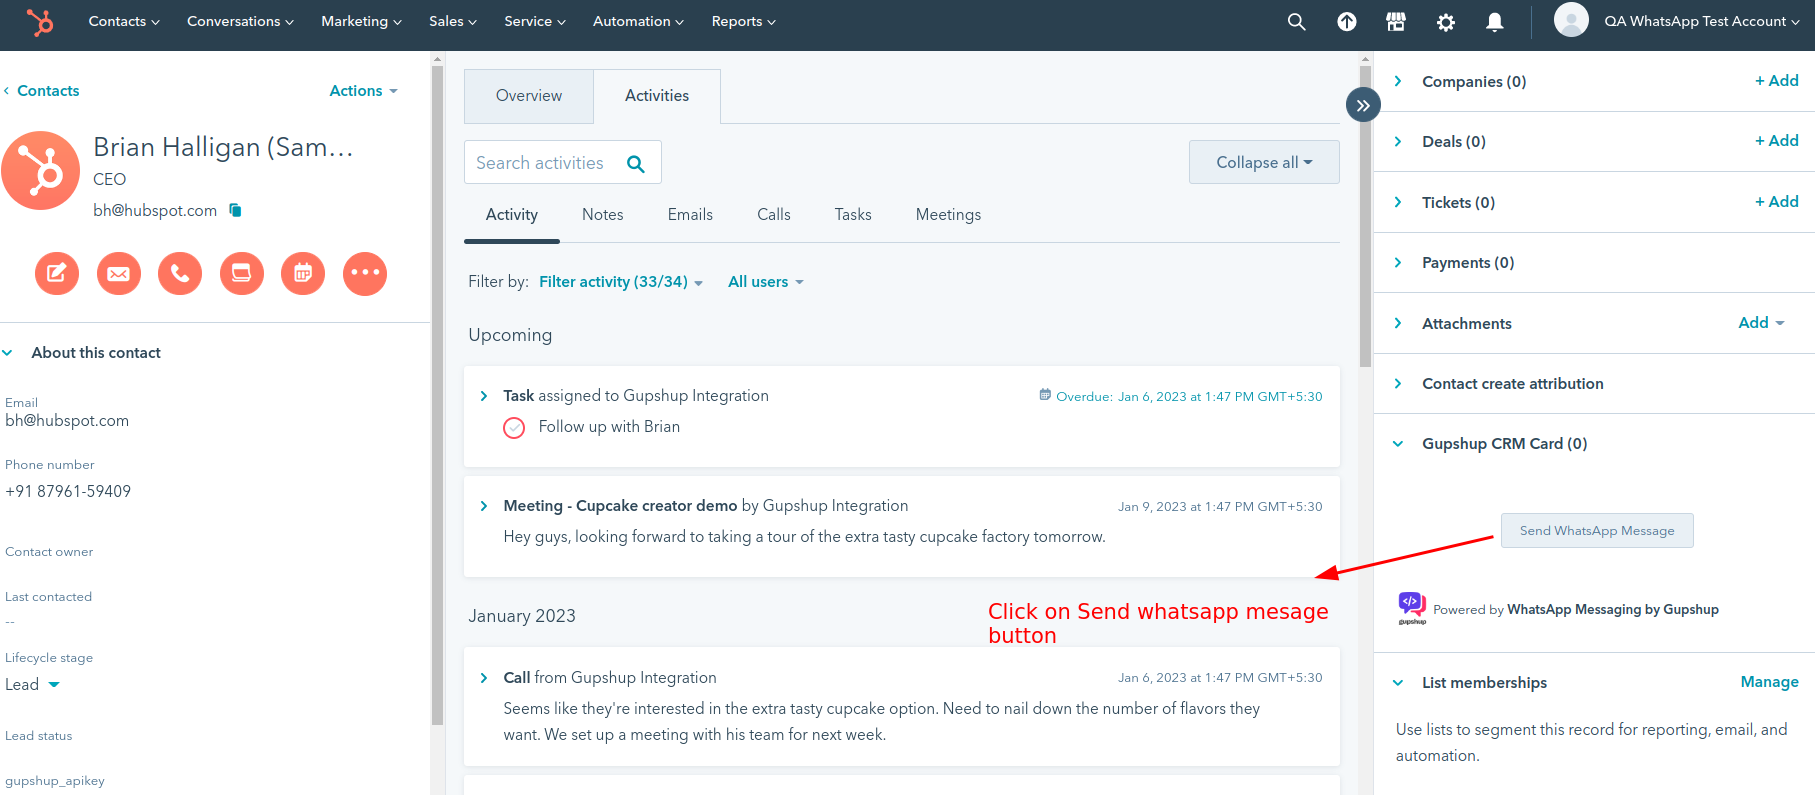This screenshot has height=795, width=1815.
Task: Click the create note icon button
Action: click(57, 273)
